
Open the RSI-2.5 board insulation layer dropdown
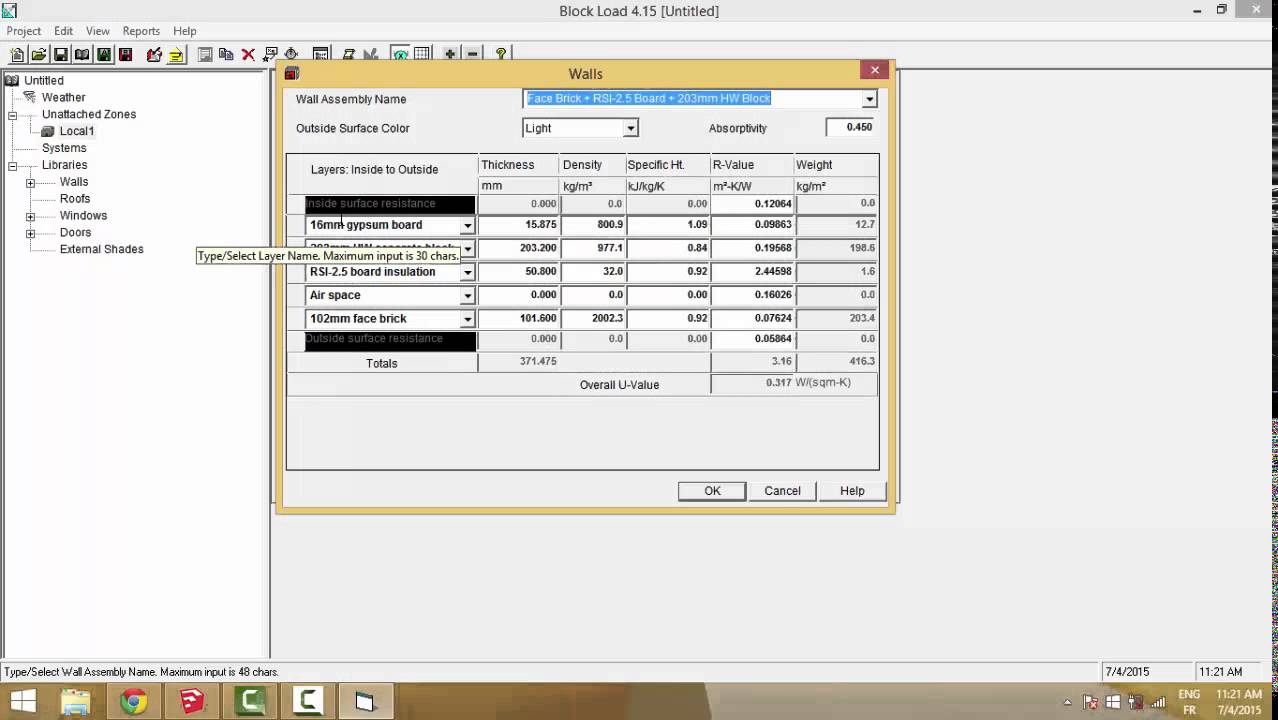point(467,272)
